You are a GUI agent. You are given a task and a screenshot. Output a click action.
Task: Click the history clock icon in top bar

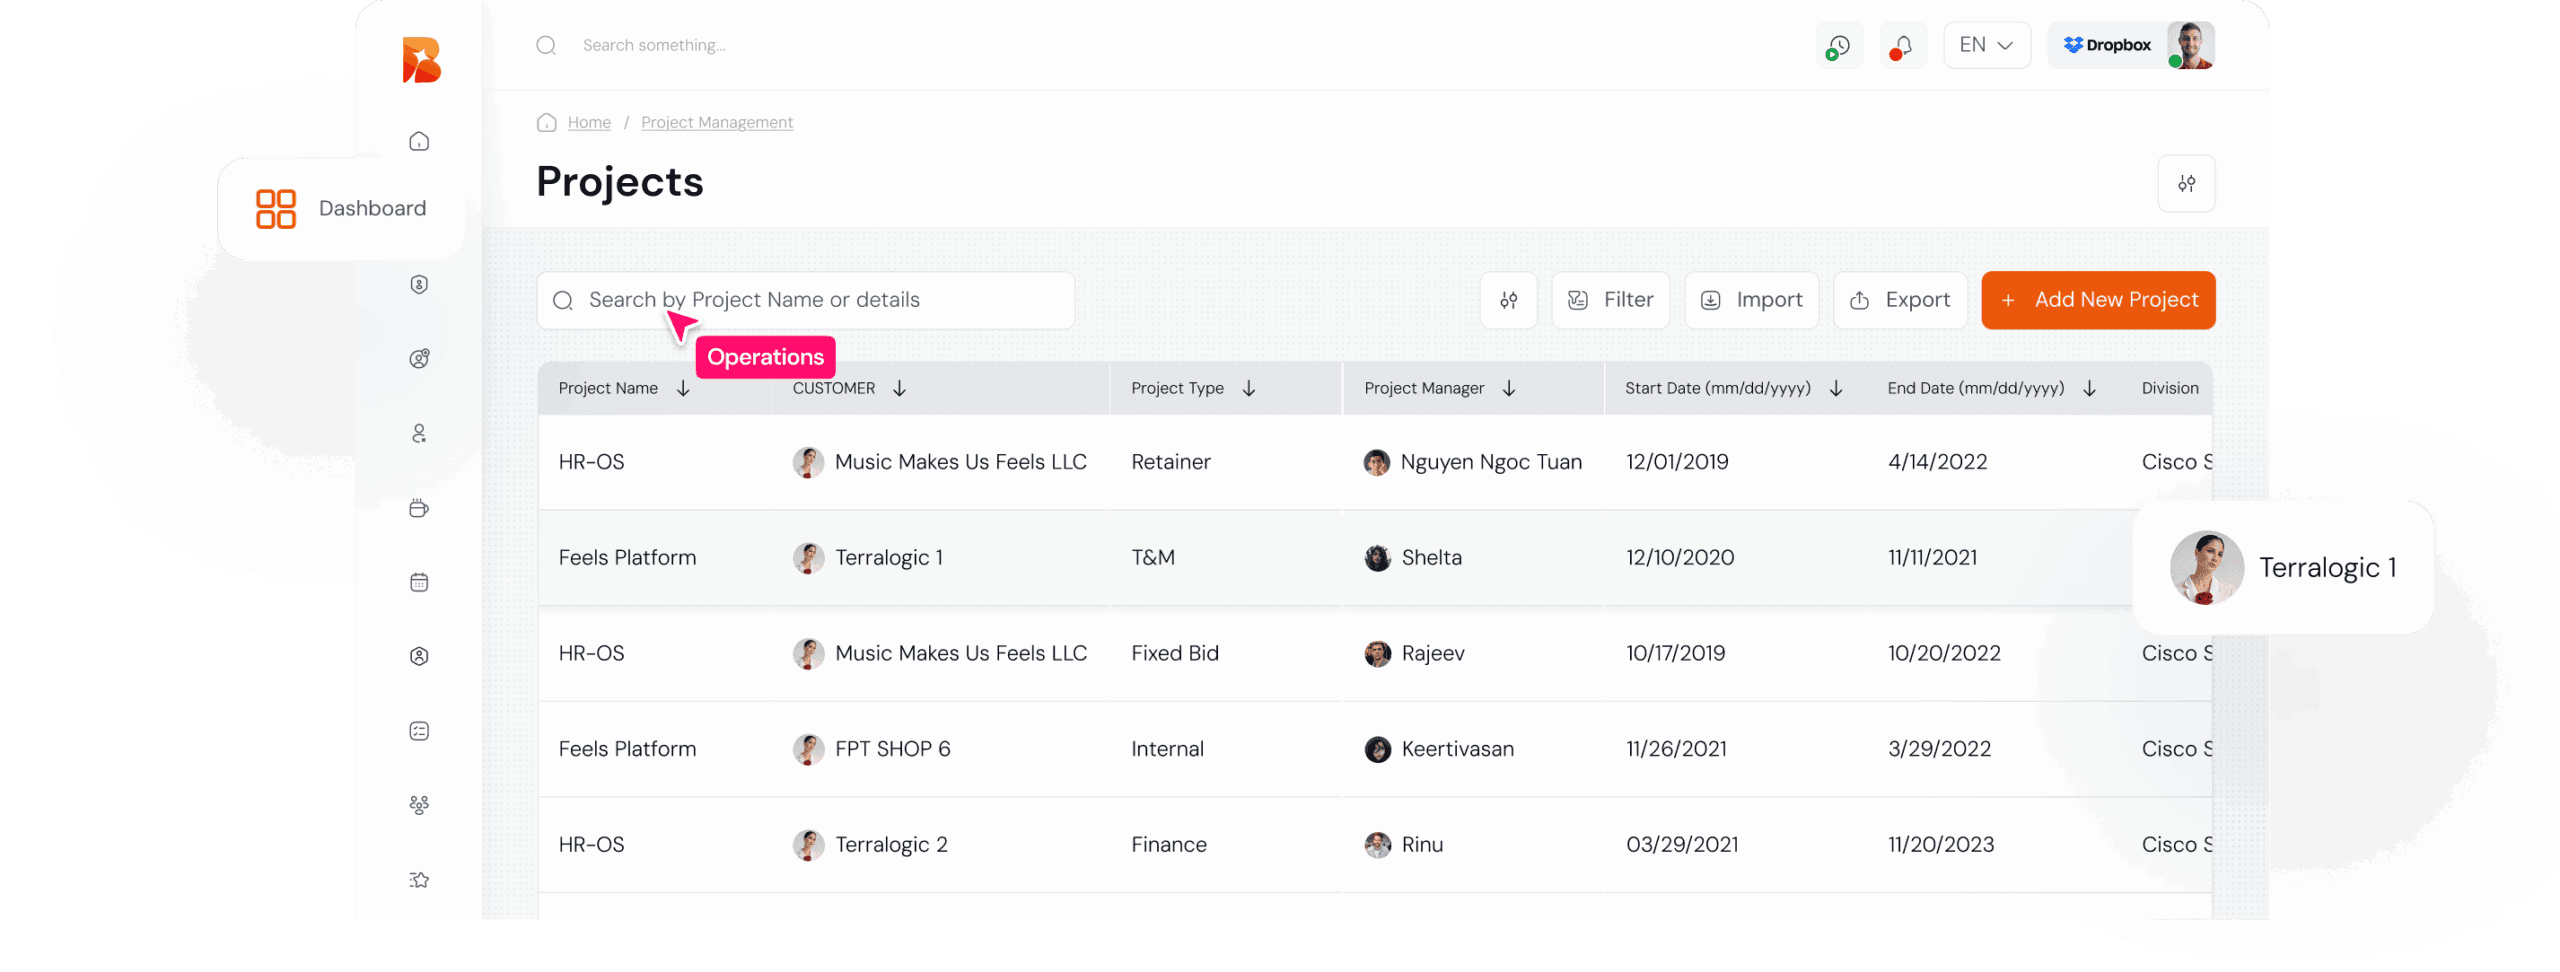click(x=1838, y=46)
